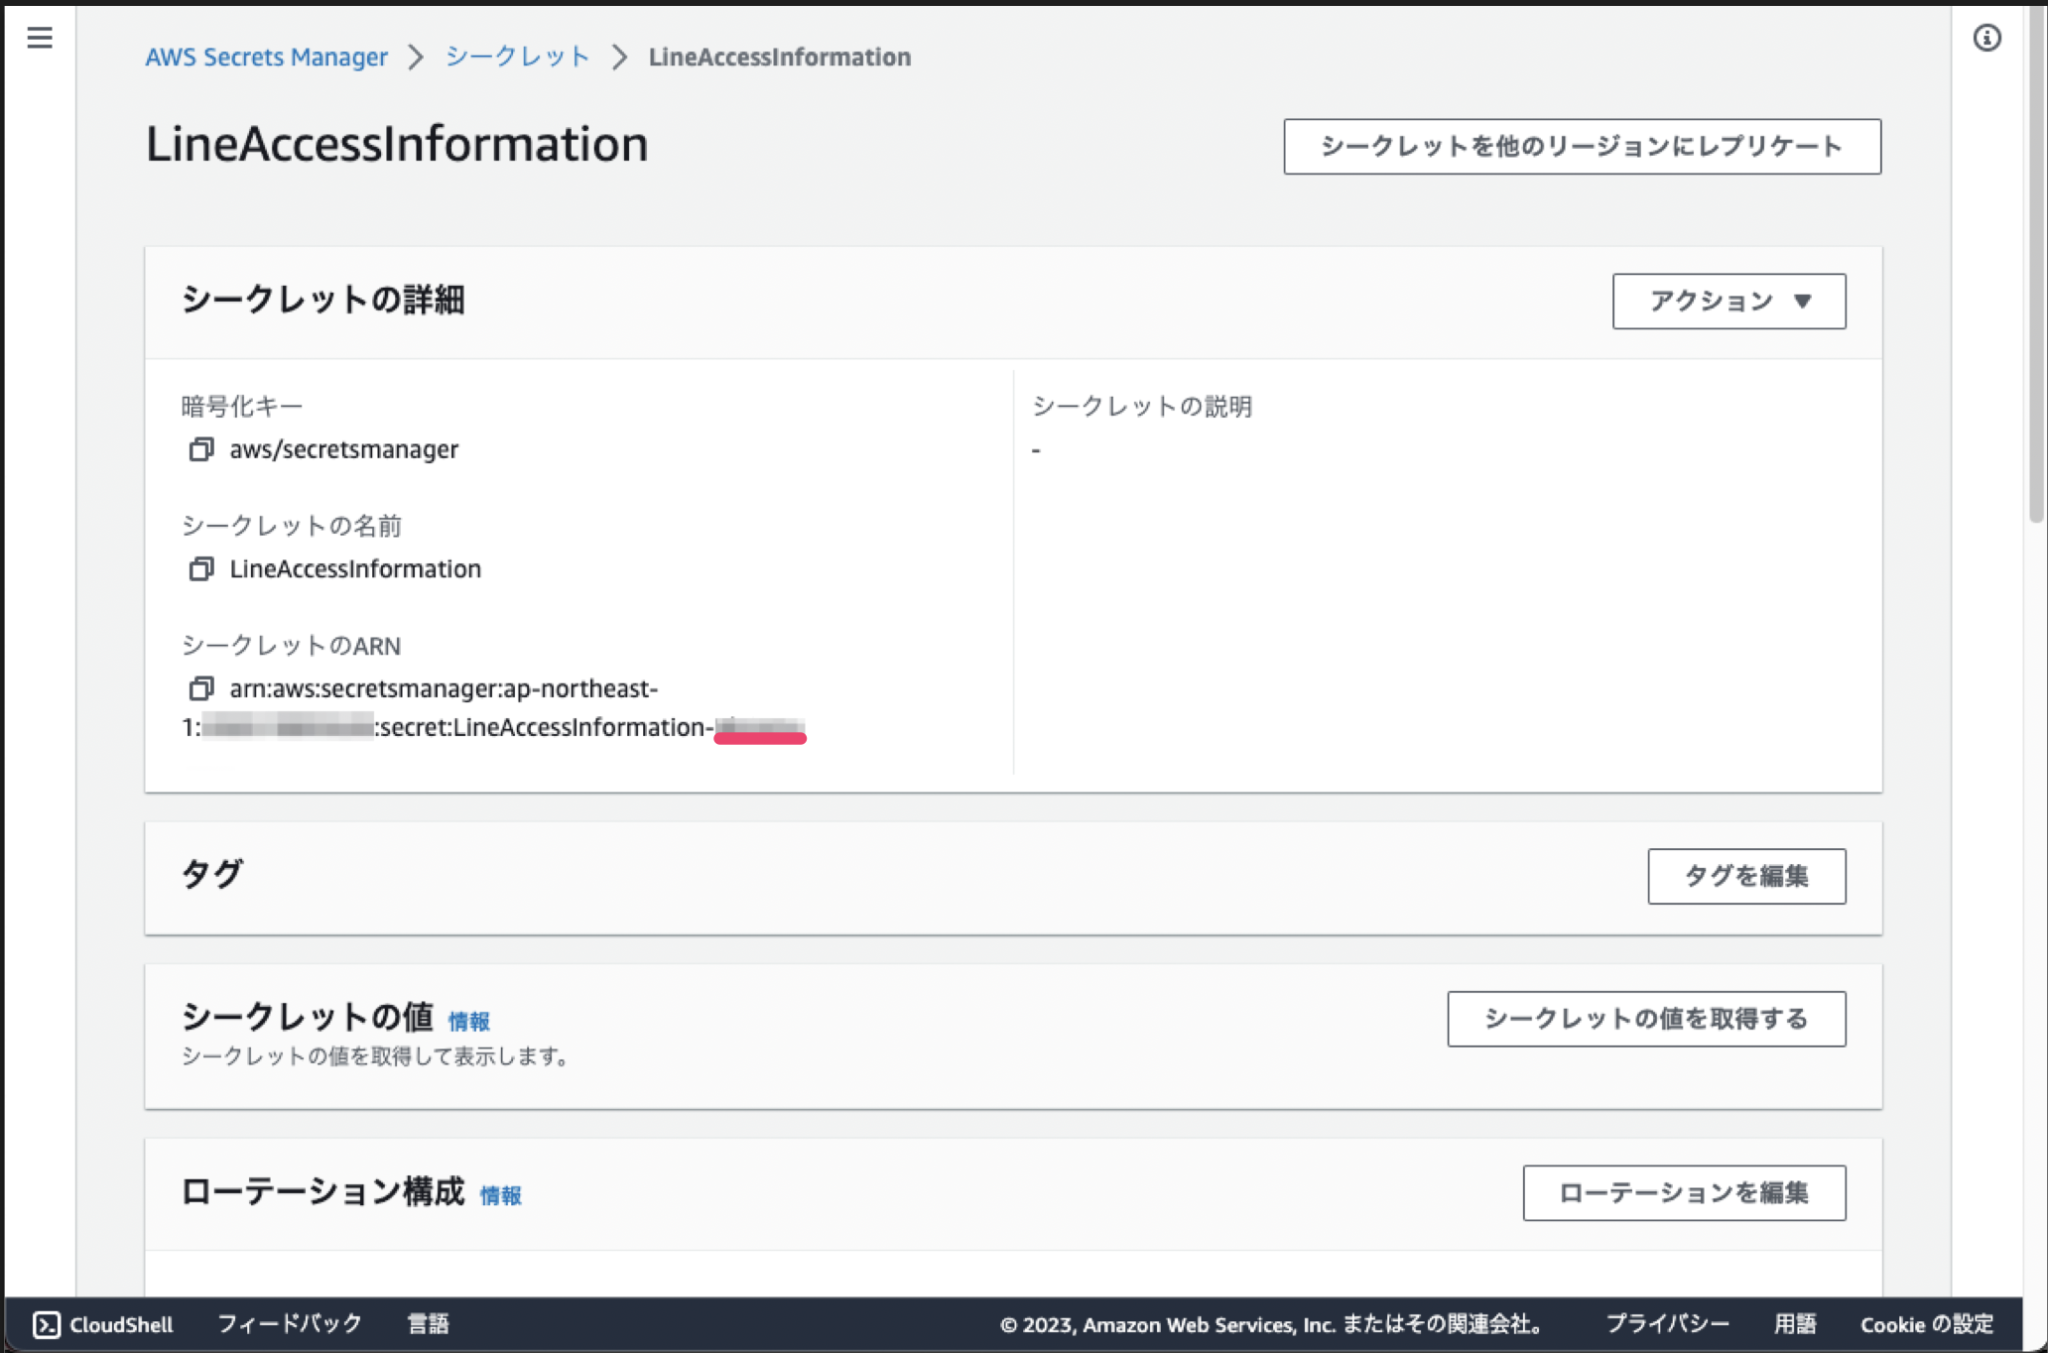Open 情報 link beside ローテーション構成

pos(501,1195)
